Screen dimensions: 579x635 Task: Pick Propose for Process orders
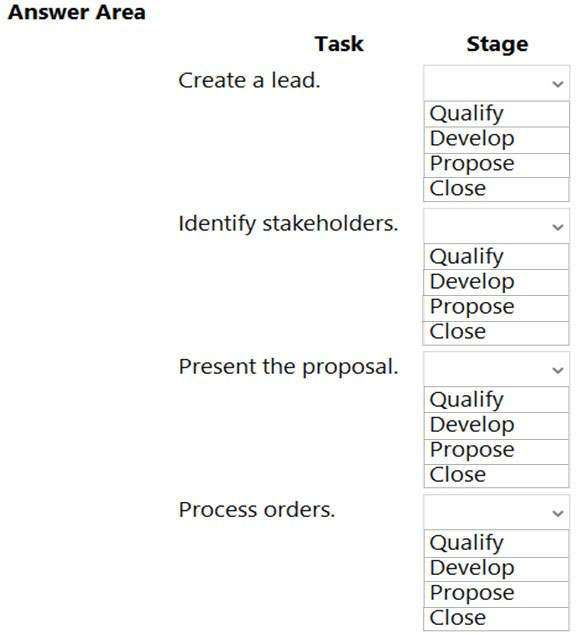[x=496, y=594]
